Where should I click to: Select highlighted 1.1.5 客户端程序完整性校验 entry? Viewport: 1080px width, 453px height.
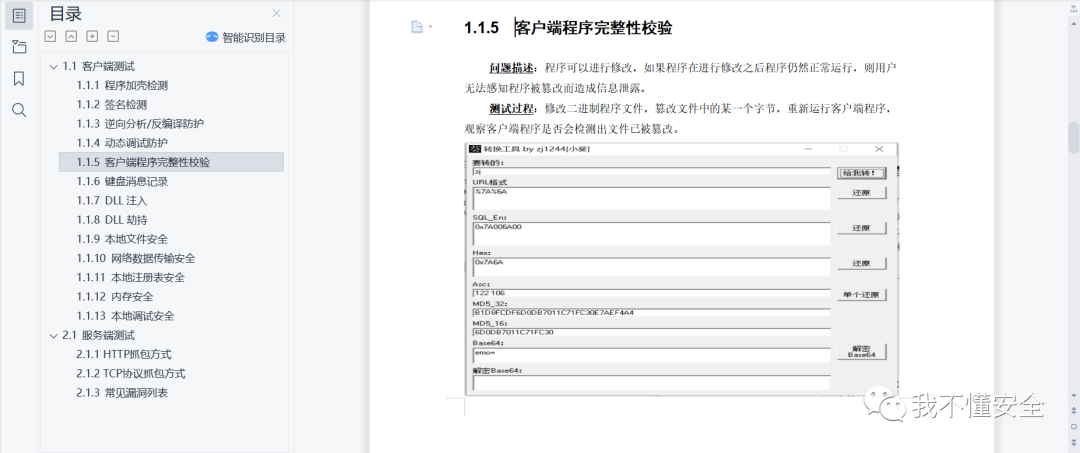pyautogui.click(x=172, y=162)
